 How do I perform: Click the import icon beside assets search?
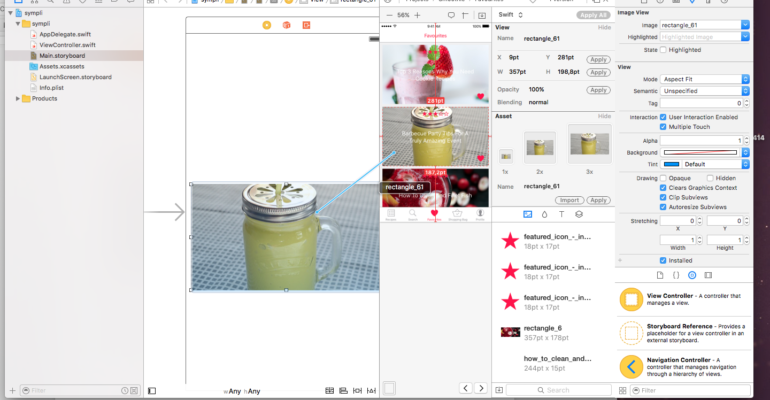point(499,390)
